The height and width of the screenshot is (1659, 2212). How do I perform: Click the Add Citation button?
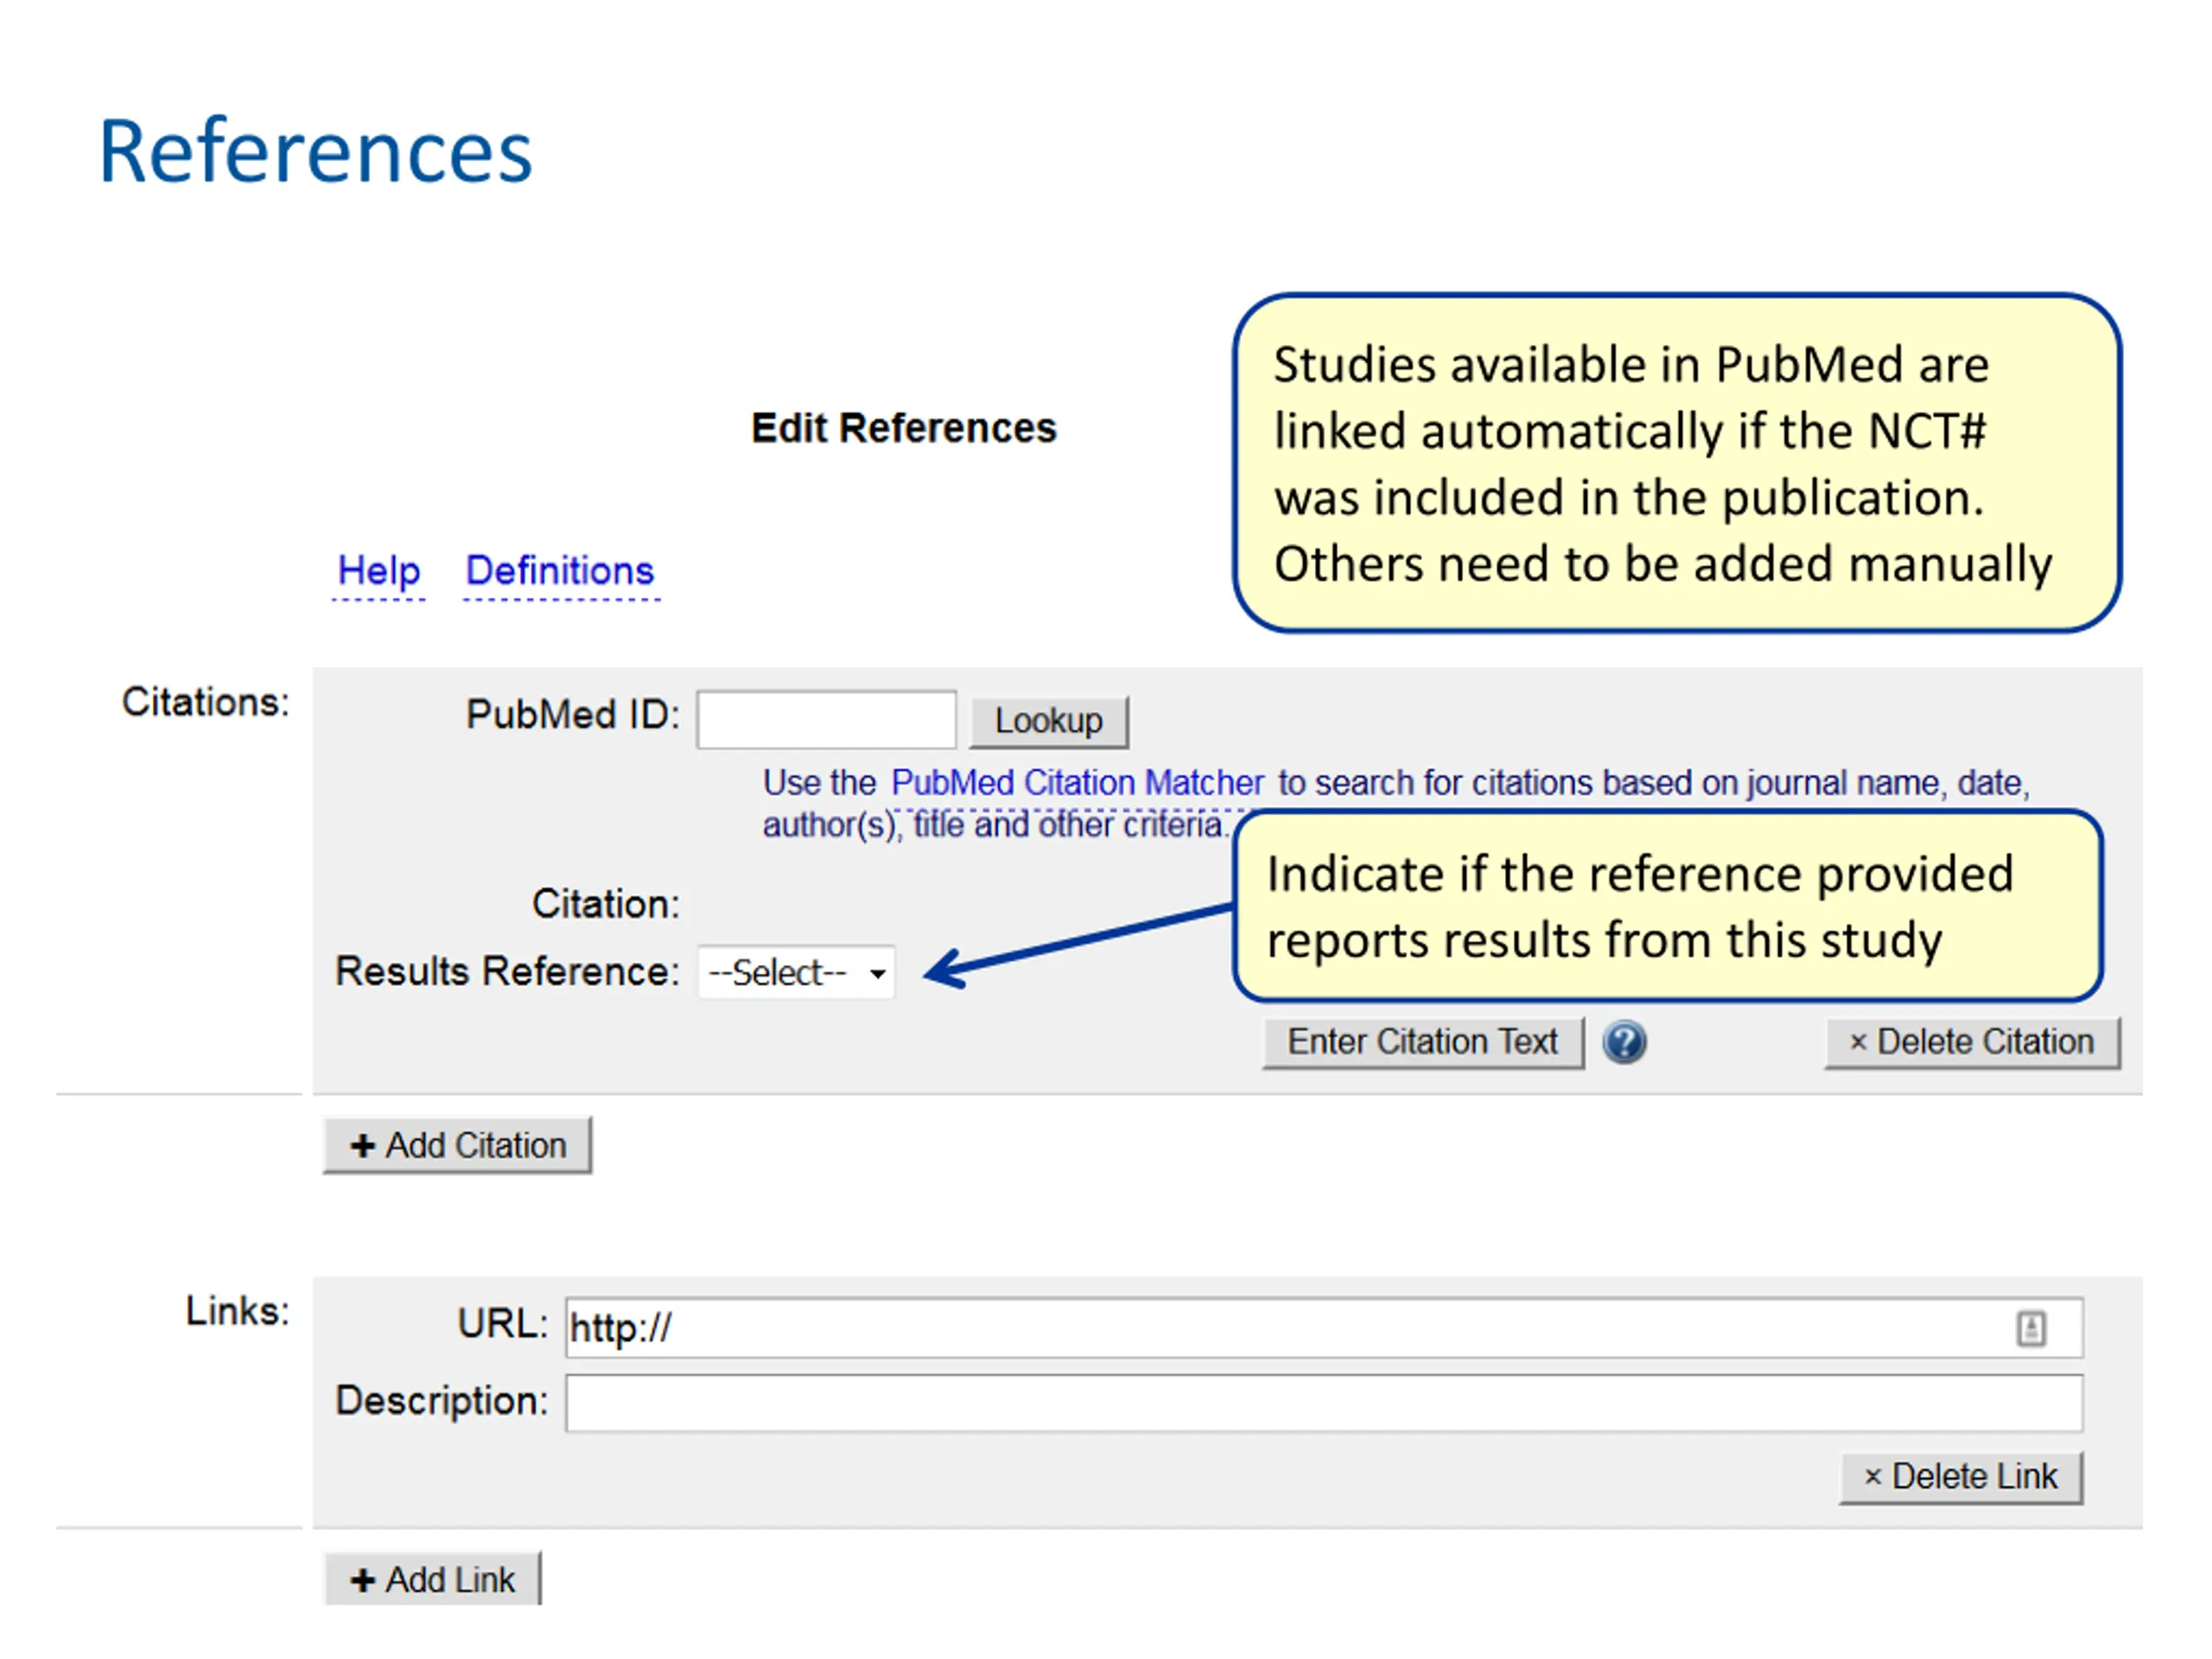(x=458, y=1145)
